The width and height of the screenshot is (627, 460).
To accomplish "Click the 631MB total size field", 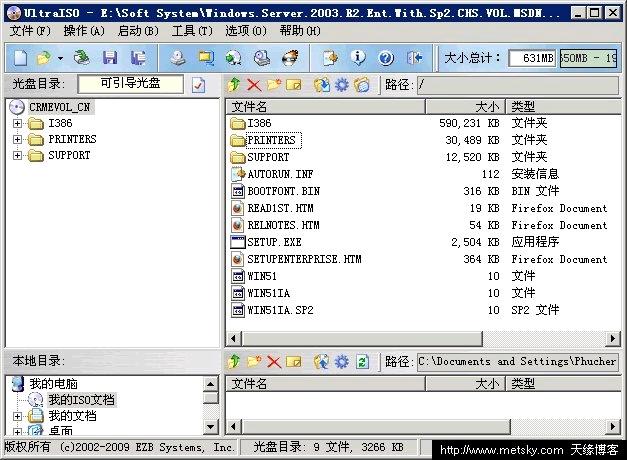I will pos(532,58).
